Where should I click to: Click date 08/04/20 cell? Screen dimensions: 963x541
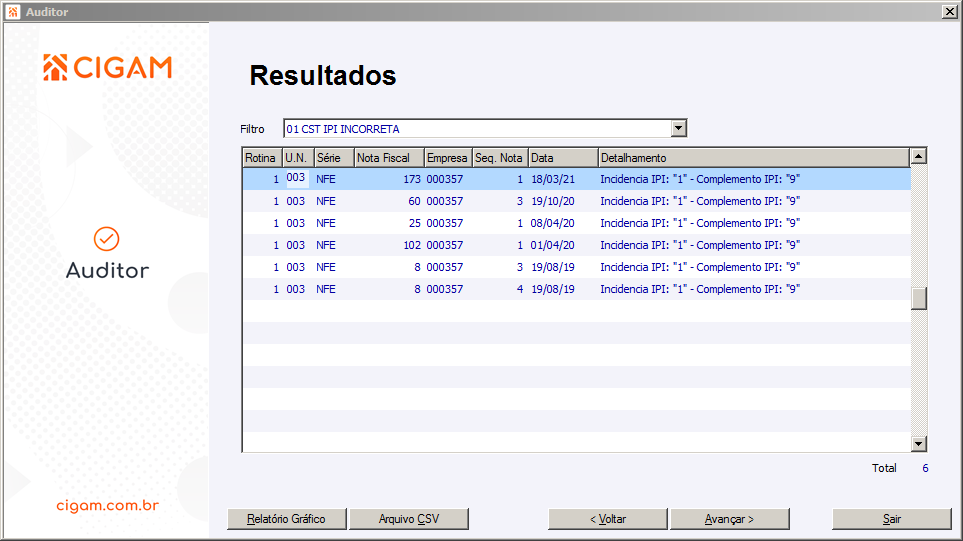pos(553,224)
